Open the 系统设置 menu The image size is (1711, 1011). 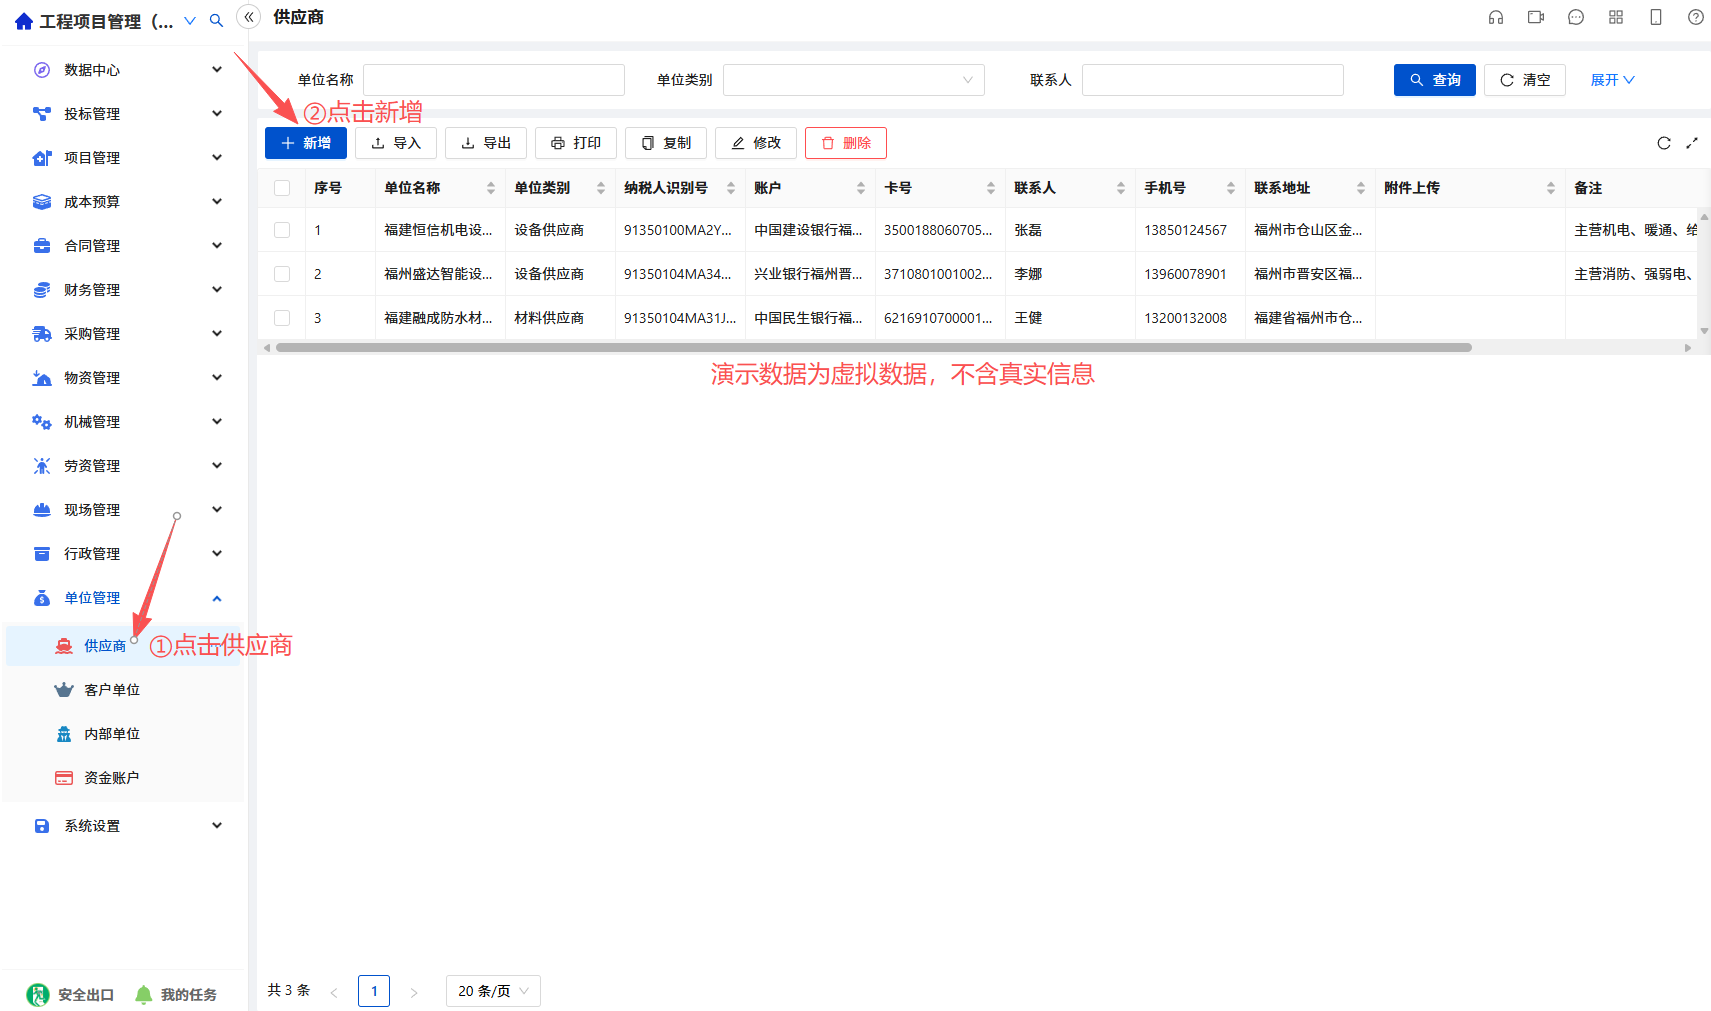(x=124, y=826)
